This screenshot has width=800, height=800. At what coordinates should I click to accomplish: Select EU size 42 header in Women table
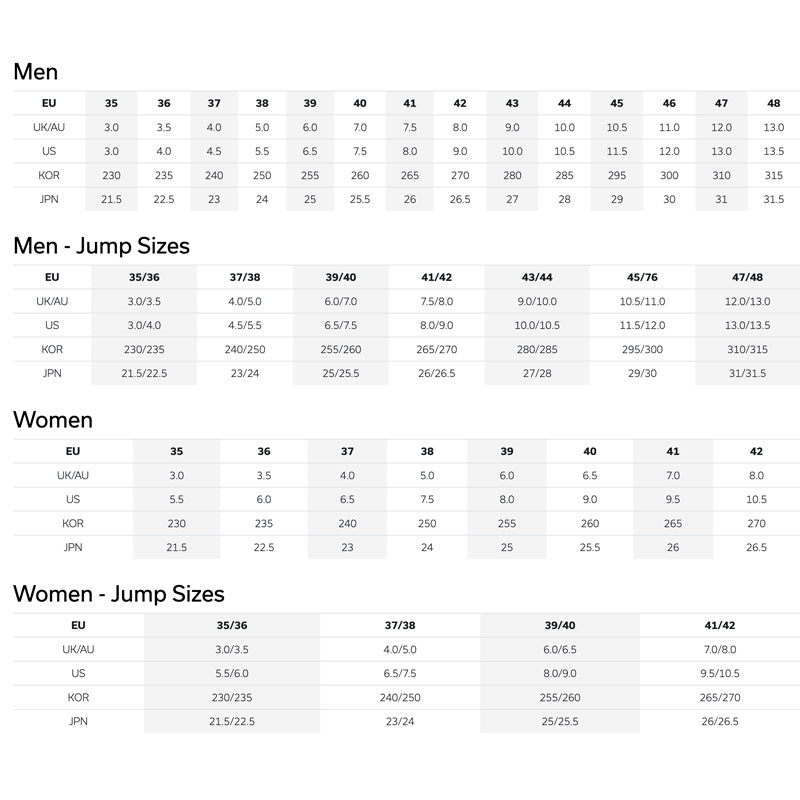756,451
